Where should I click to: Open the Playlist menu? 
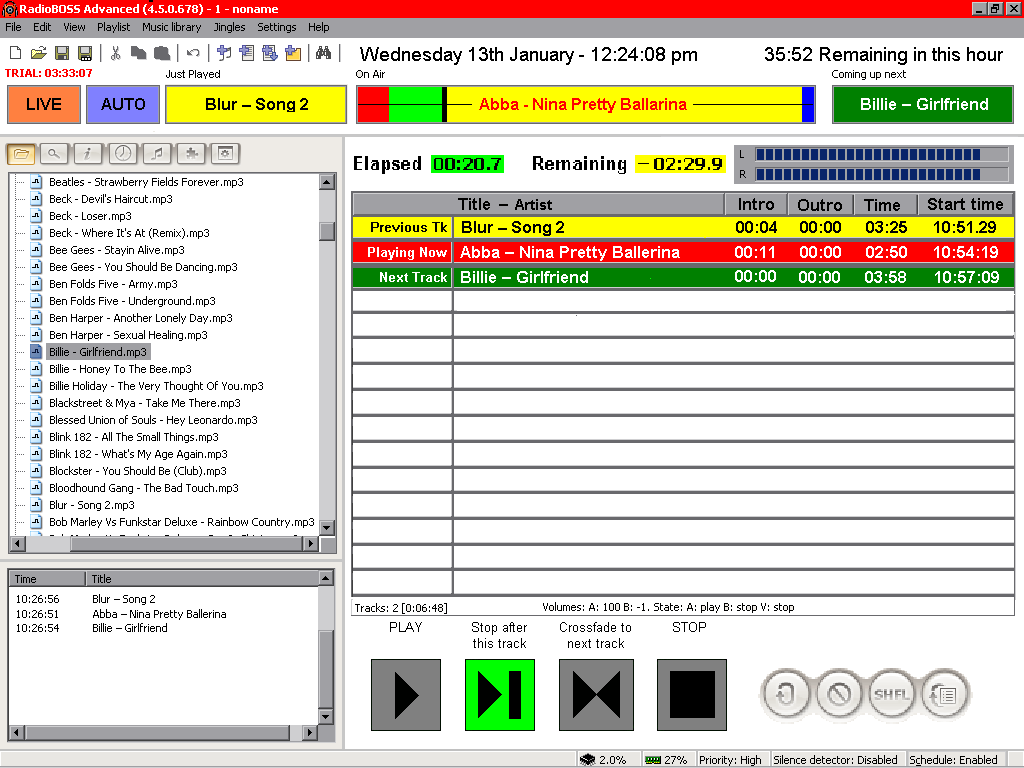(114, 27)
